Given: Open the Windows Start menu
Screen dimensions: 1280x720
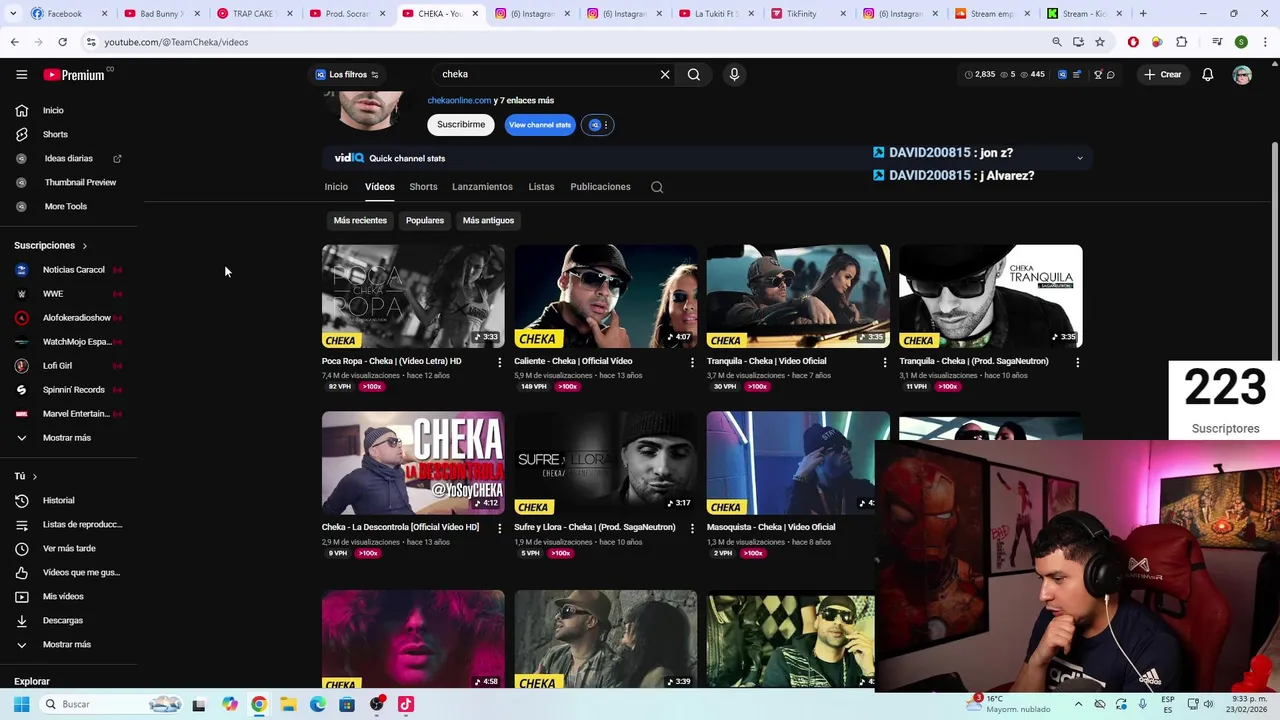Looking at the screenshot, I should pos(21,704).
